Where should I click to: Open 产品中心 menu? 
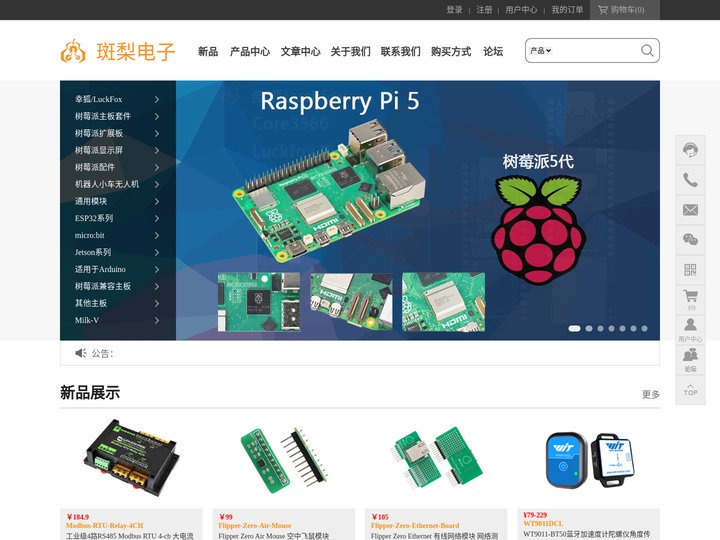tap(250, 51)
